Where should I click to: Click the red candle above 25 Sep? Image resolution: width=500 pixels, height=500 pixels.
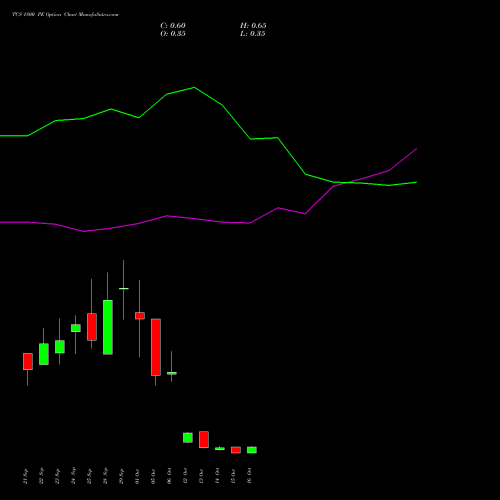tap(92, 327)
